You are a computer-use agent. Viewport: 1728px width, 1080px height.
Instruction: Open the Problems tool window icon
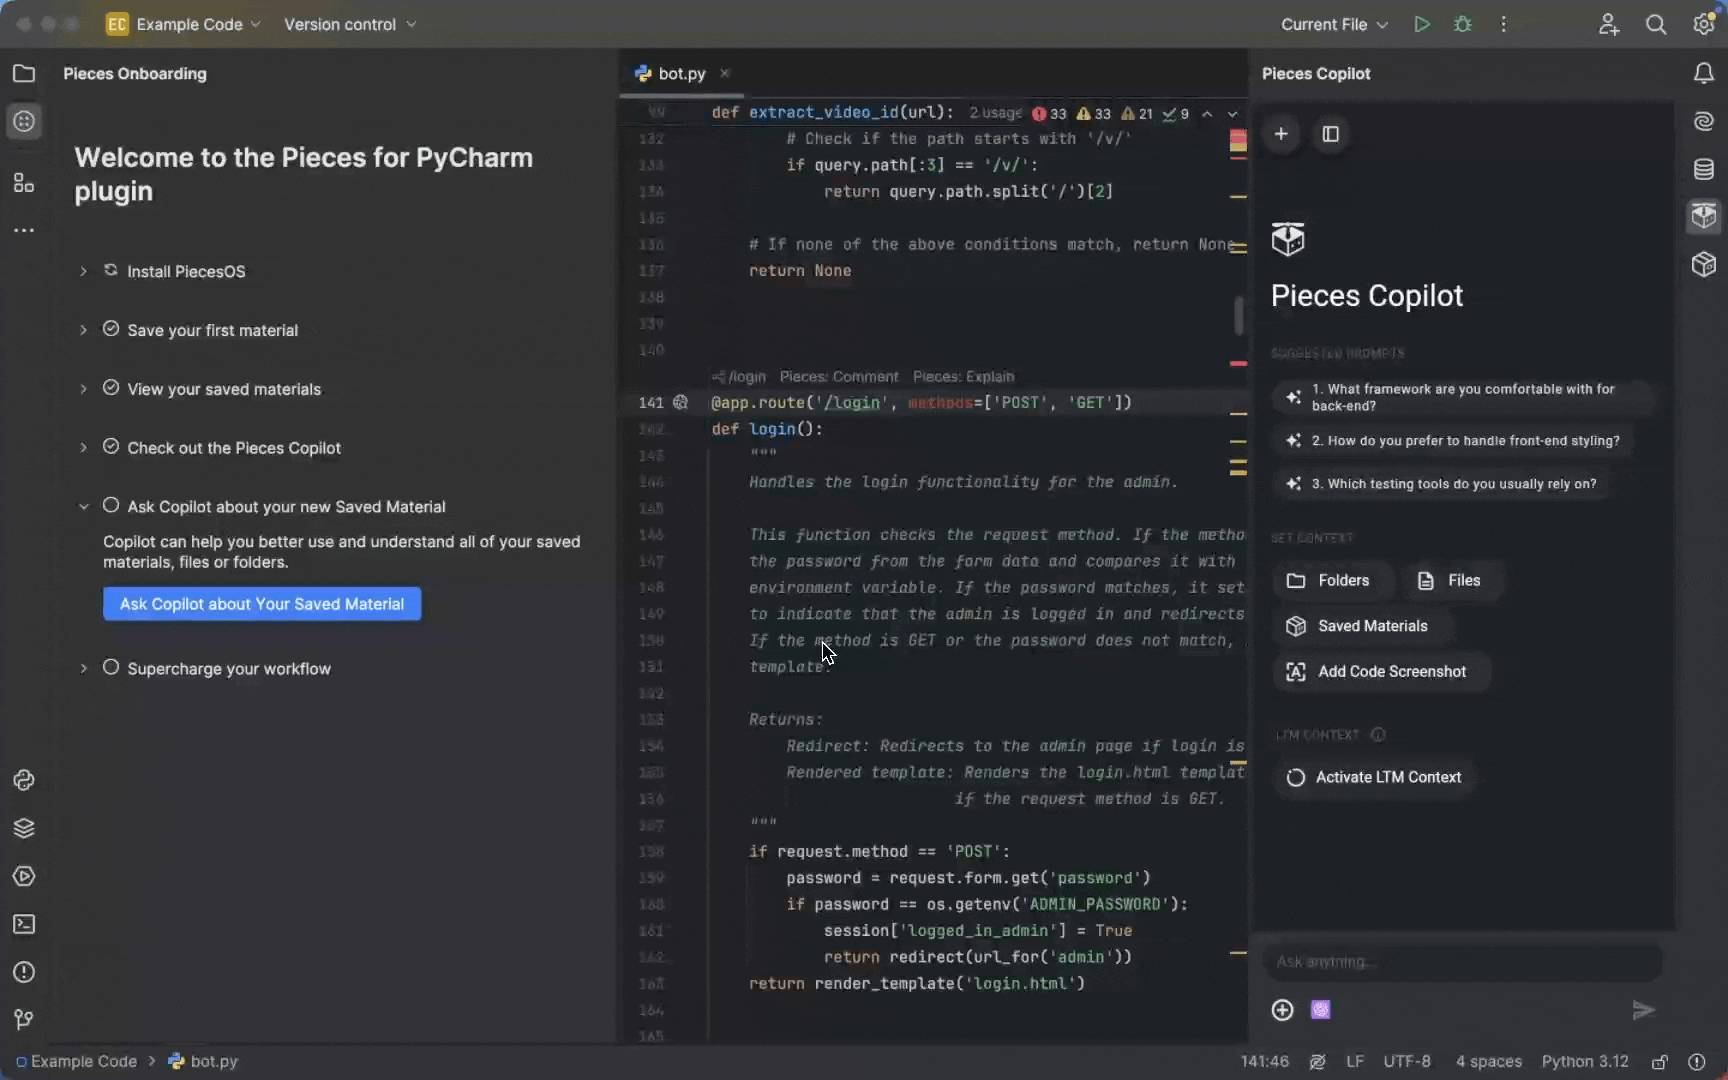coord(24,972)
